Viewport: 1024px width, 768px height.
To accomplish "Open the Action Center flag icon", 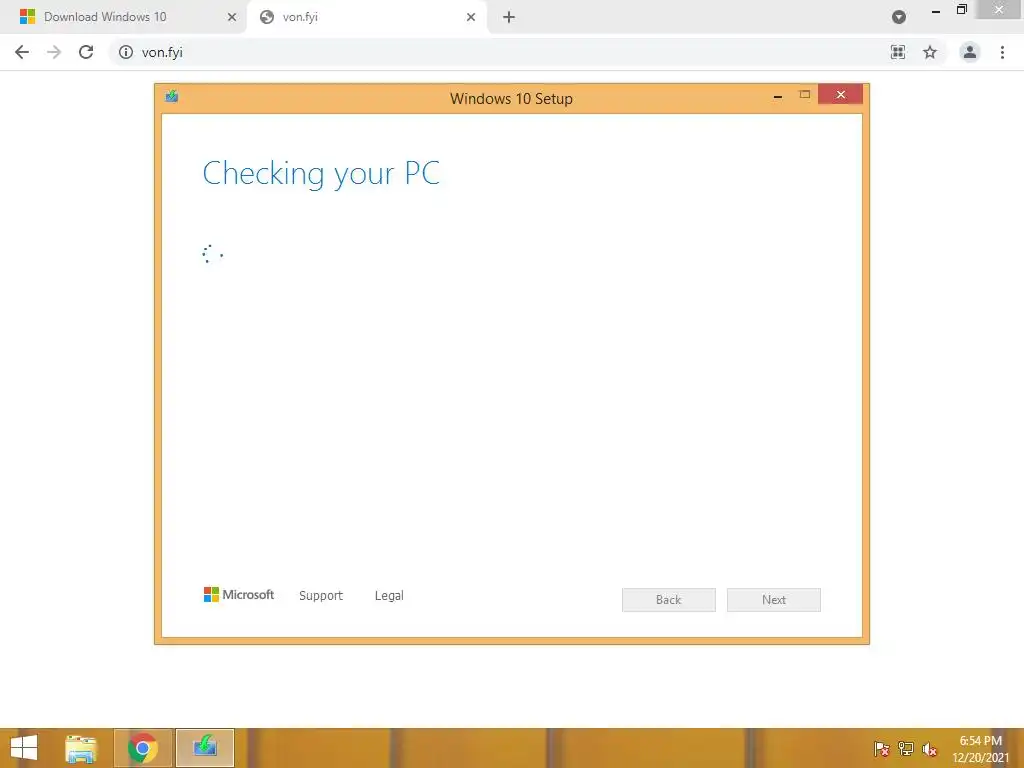I will (882, 749).
